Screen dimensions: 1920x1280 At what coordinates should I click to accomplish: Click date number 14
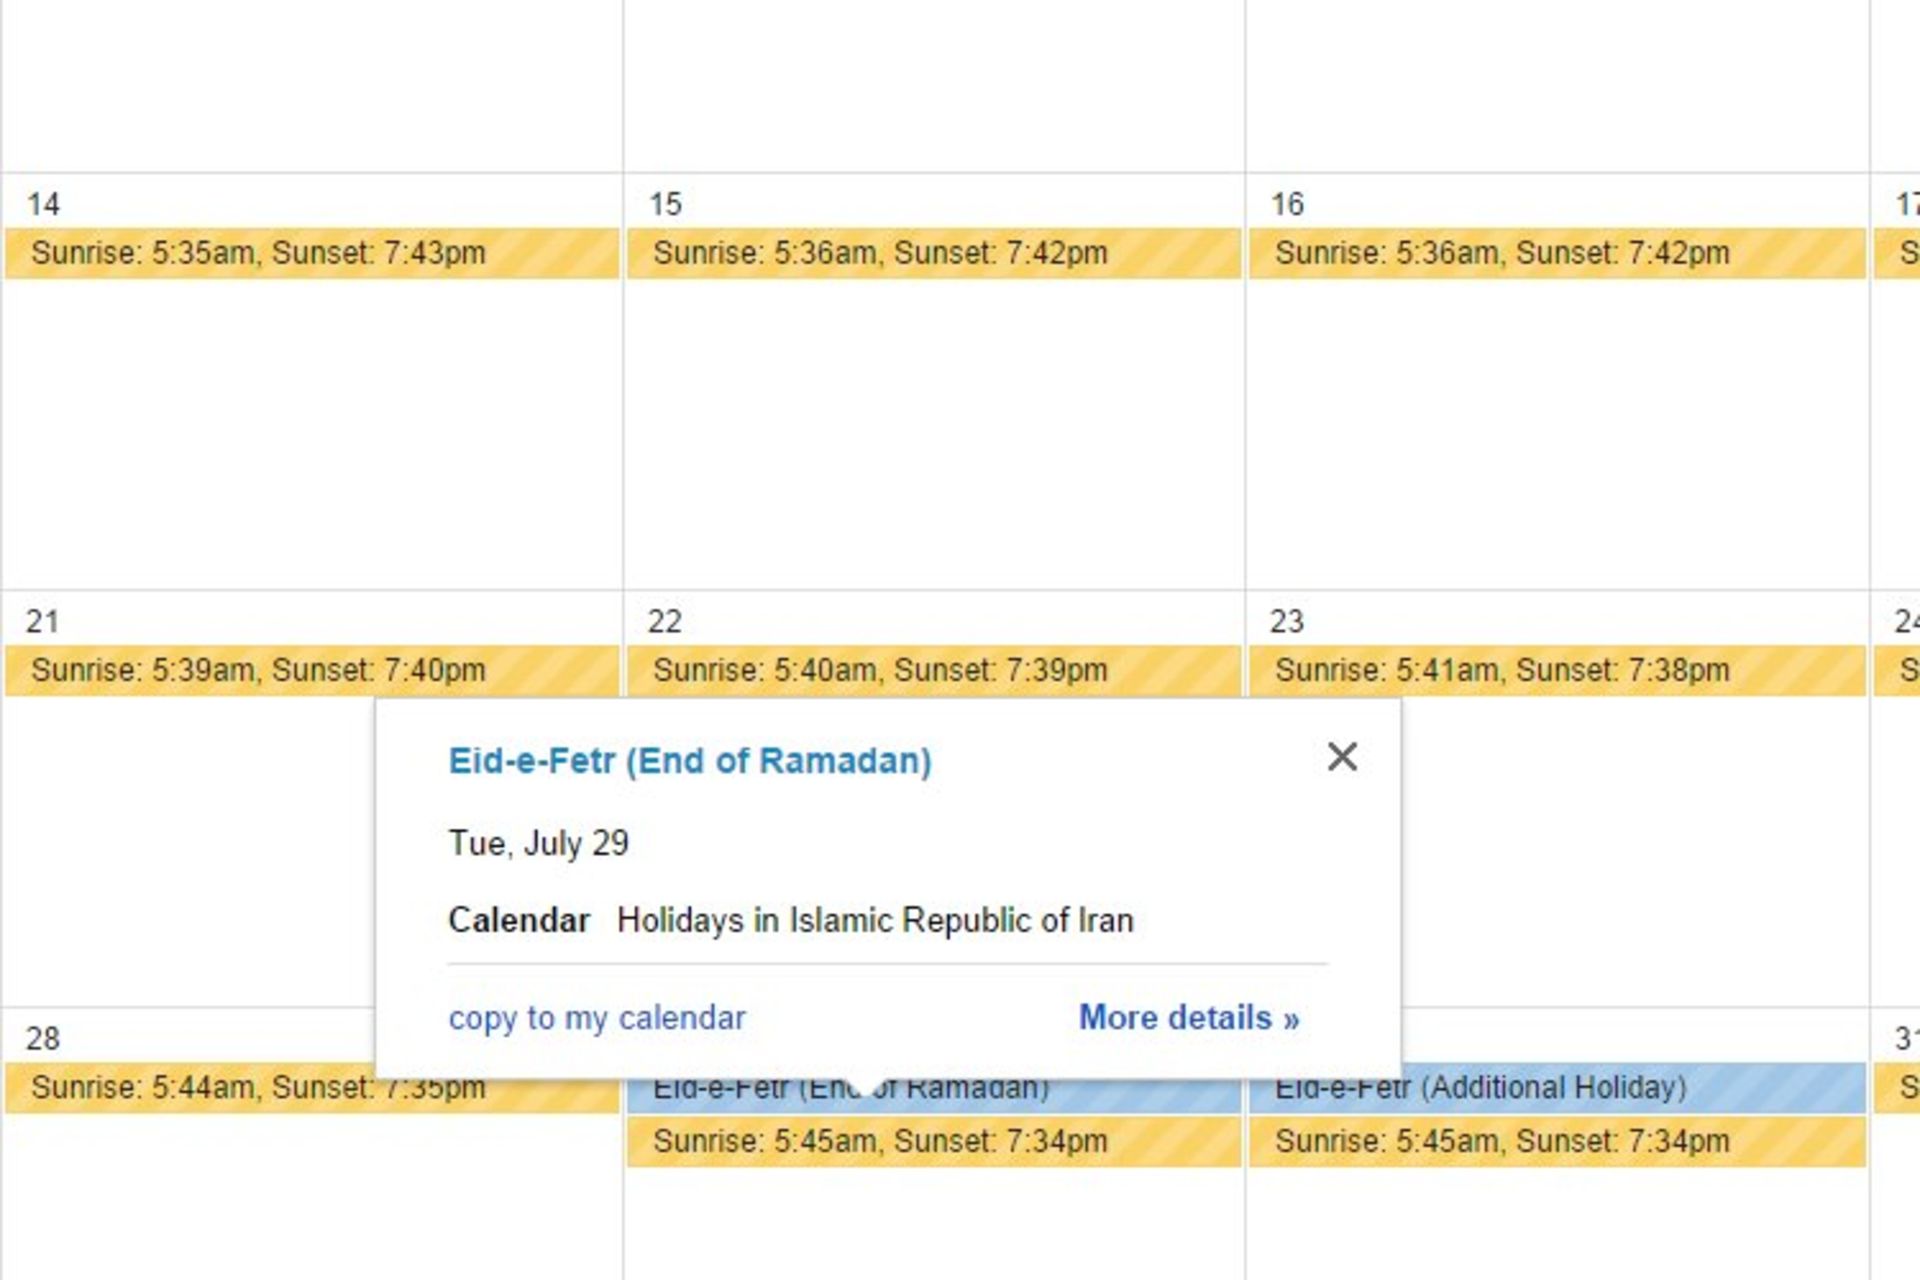tap(43, 204)
